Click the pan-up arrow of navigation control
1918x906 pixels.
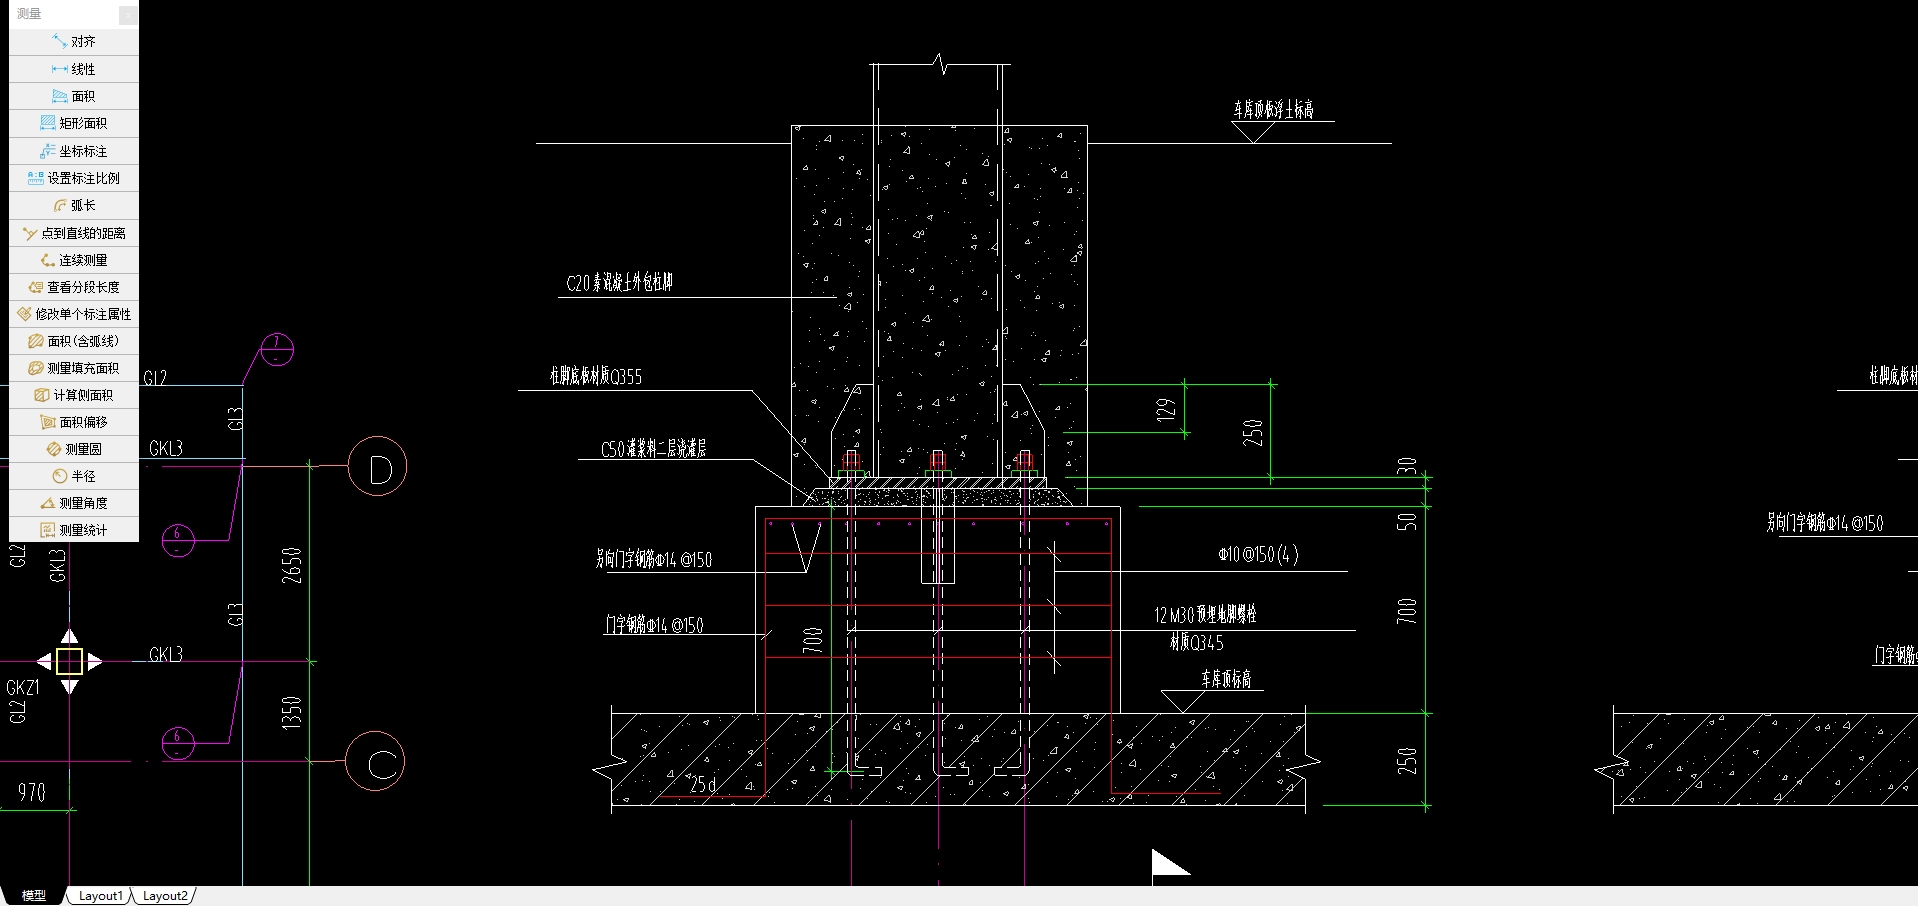(69, 636)
